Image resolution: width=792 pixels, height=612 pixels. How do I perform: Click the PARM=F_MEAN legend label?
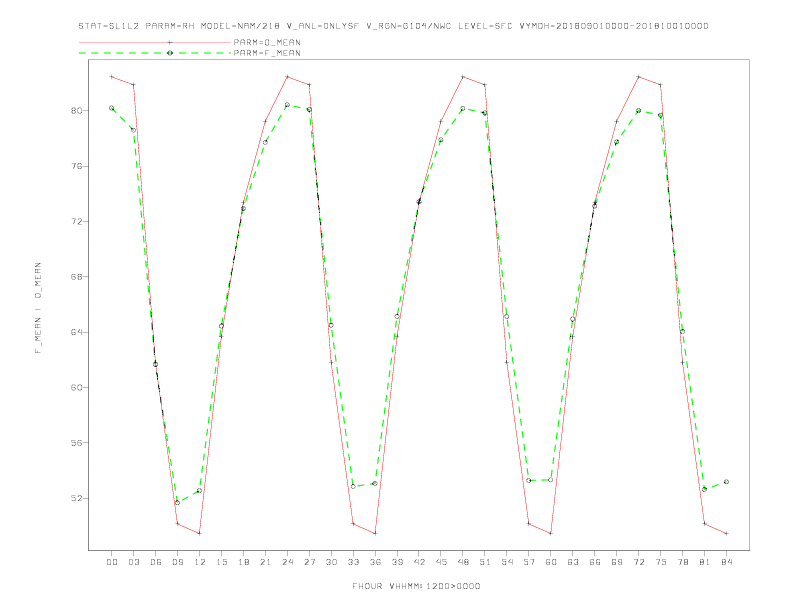click(x=267, y=53)
